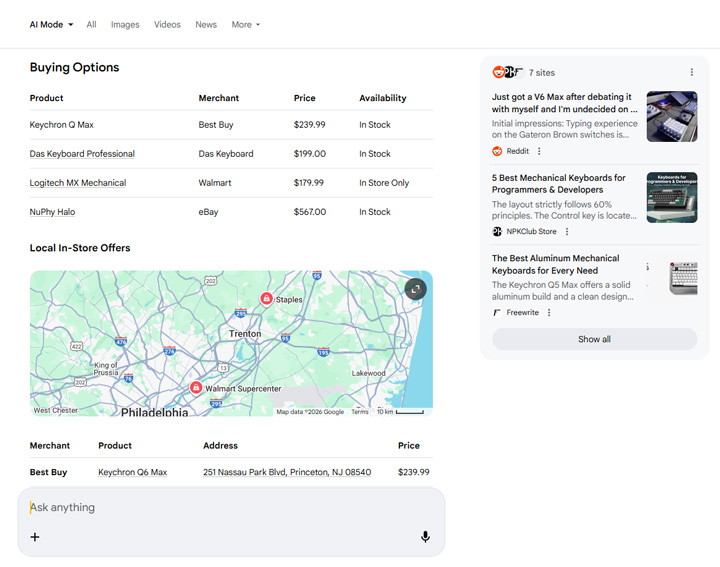
Task: Click the plus attachment icon
Action: pyautogui.click(x=35, y=537)
